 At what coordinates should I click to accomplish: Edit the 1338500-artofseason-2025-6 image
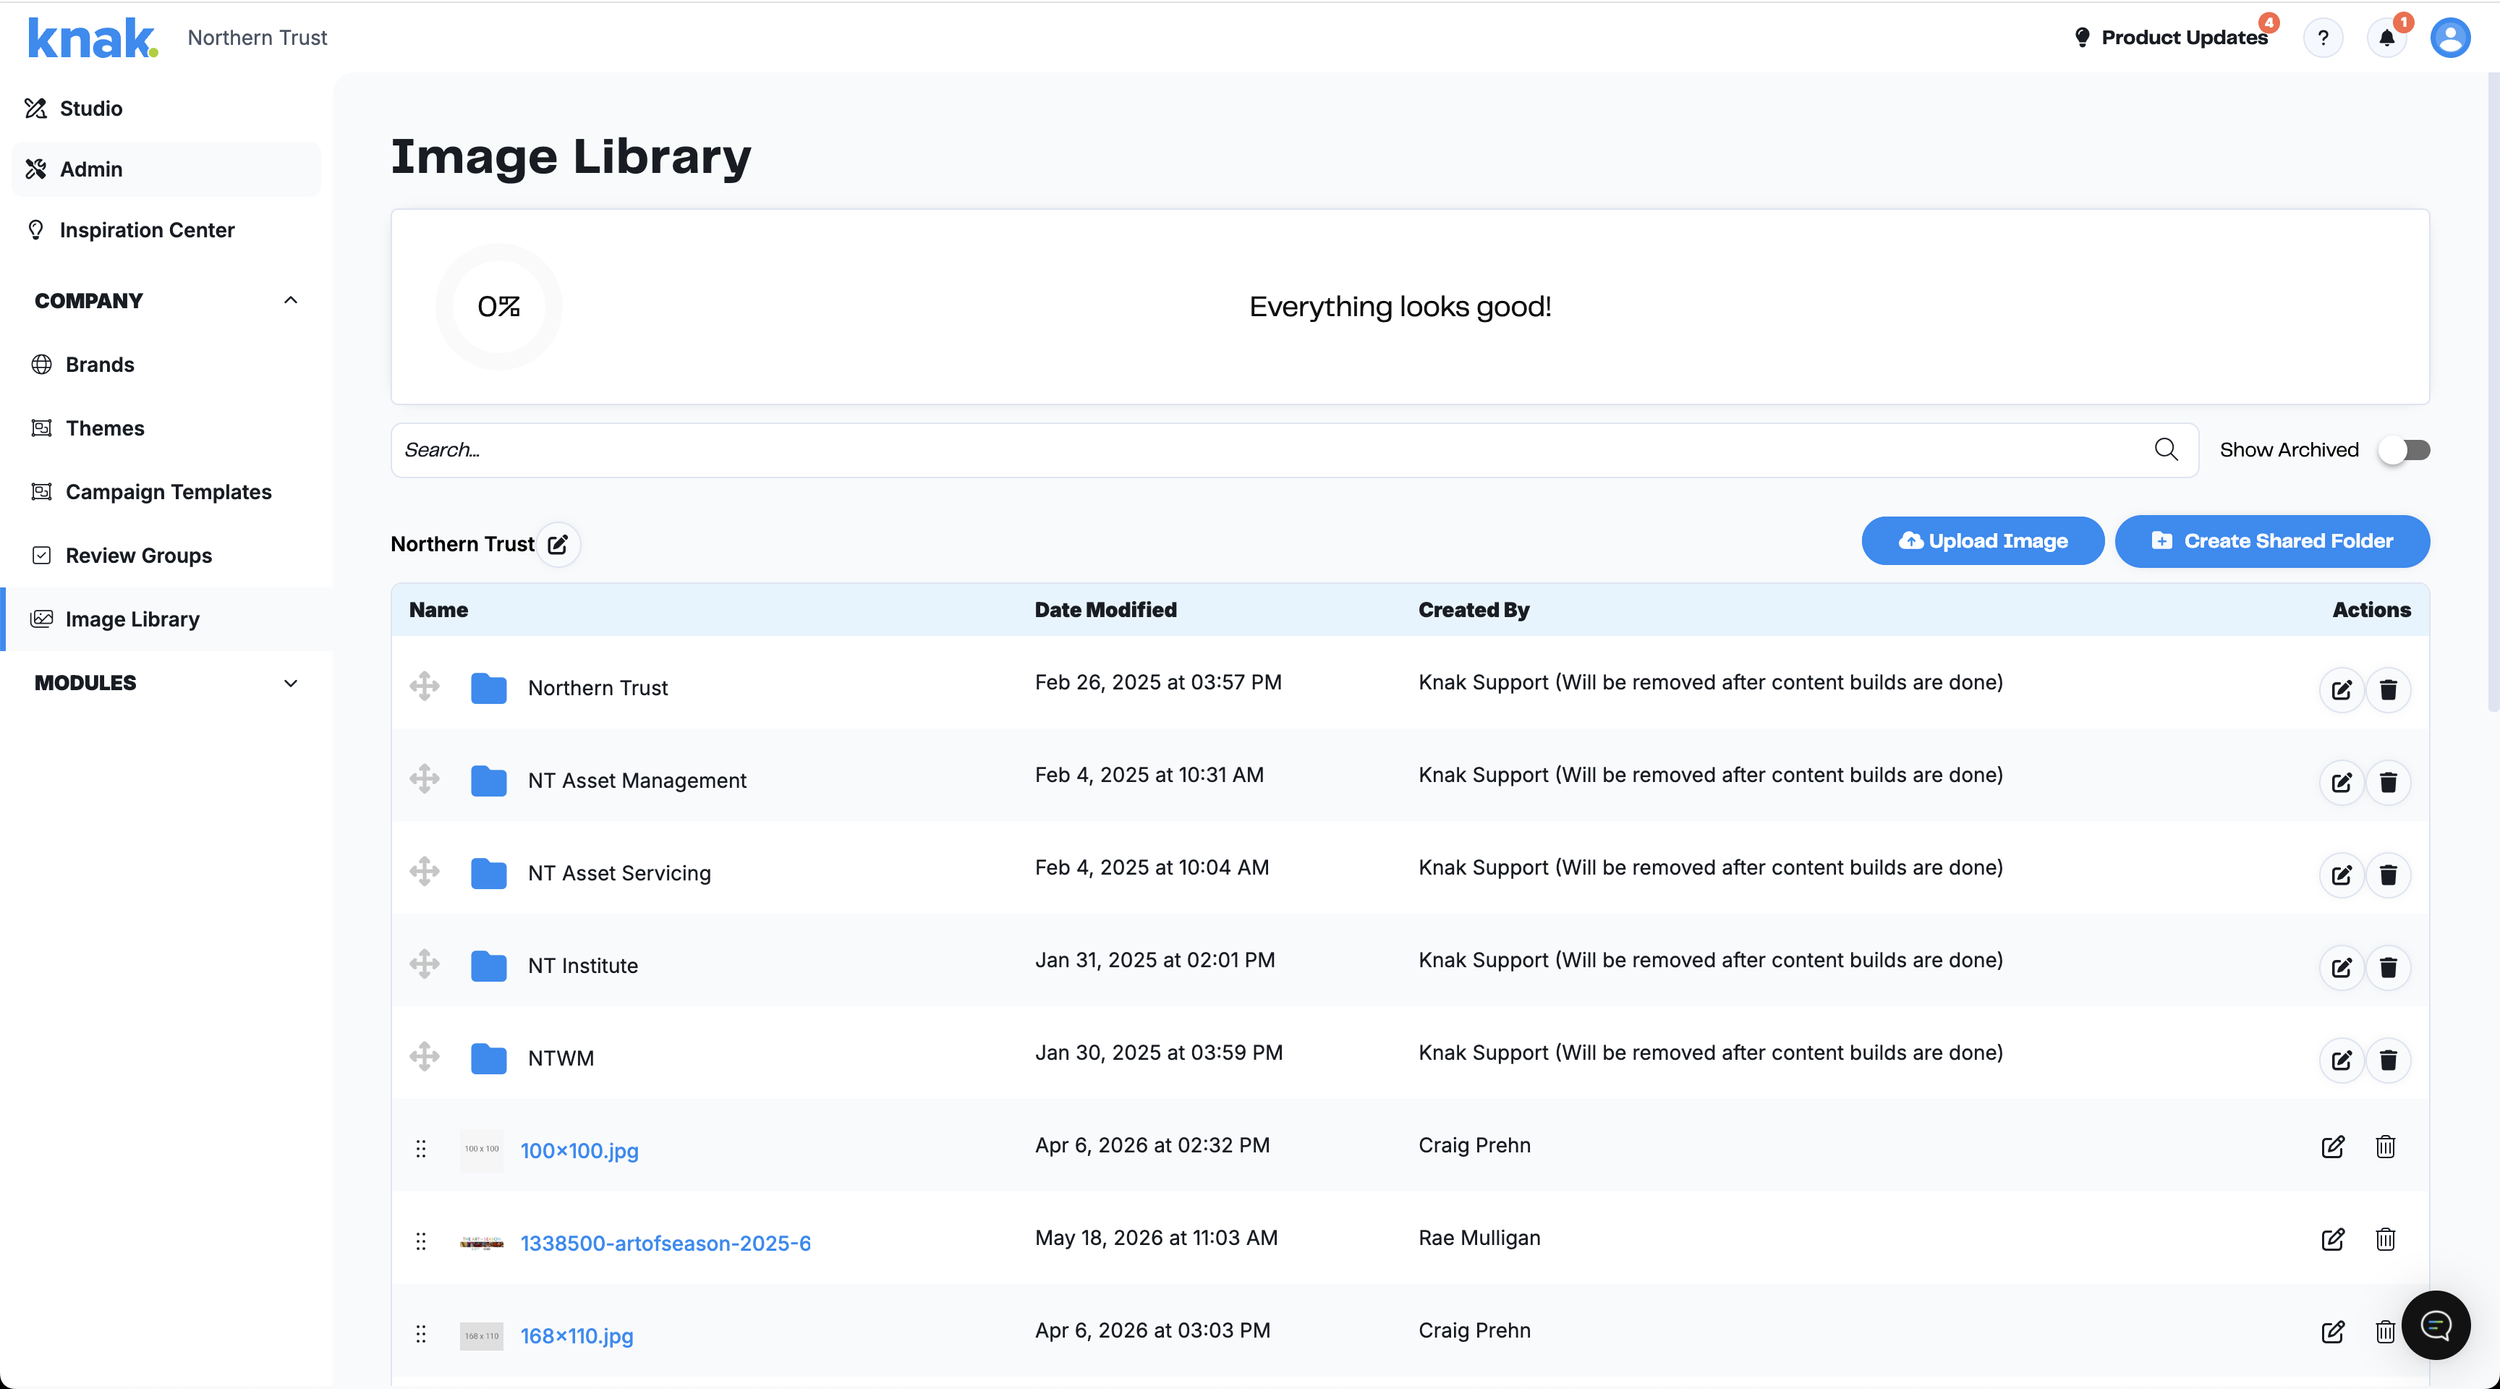tap(2333, 1240)
